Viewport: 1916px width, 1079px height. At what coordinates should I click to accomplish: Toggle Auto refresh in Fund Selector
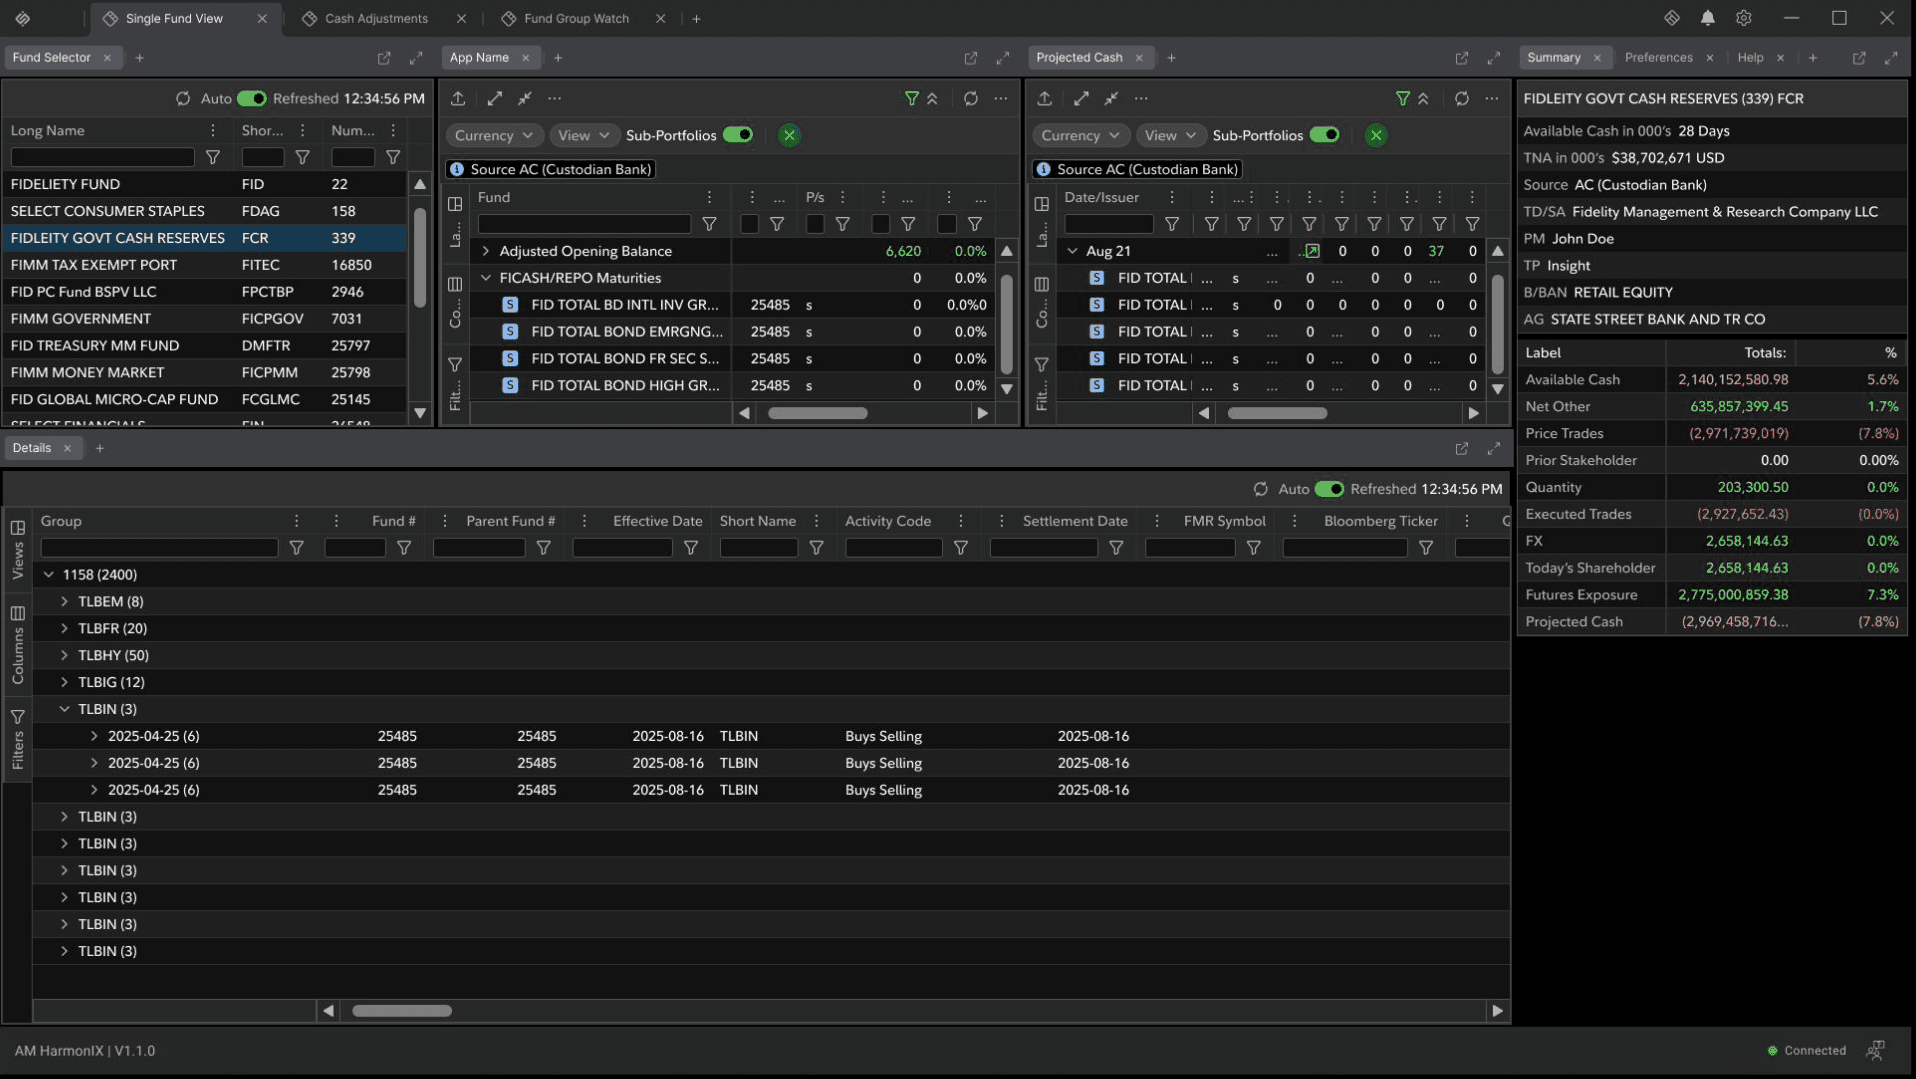[x=251, y=98]
